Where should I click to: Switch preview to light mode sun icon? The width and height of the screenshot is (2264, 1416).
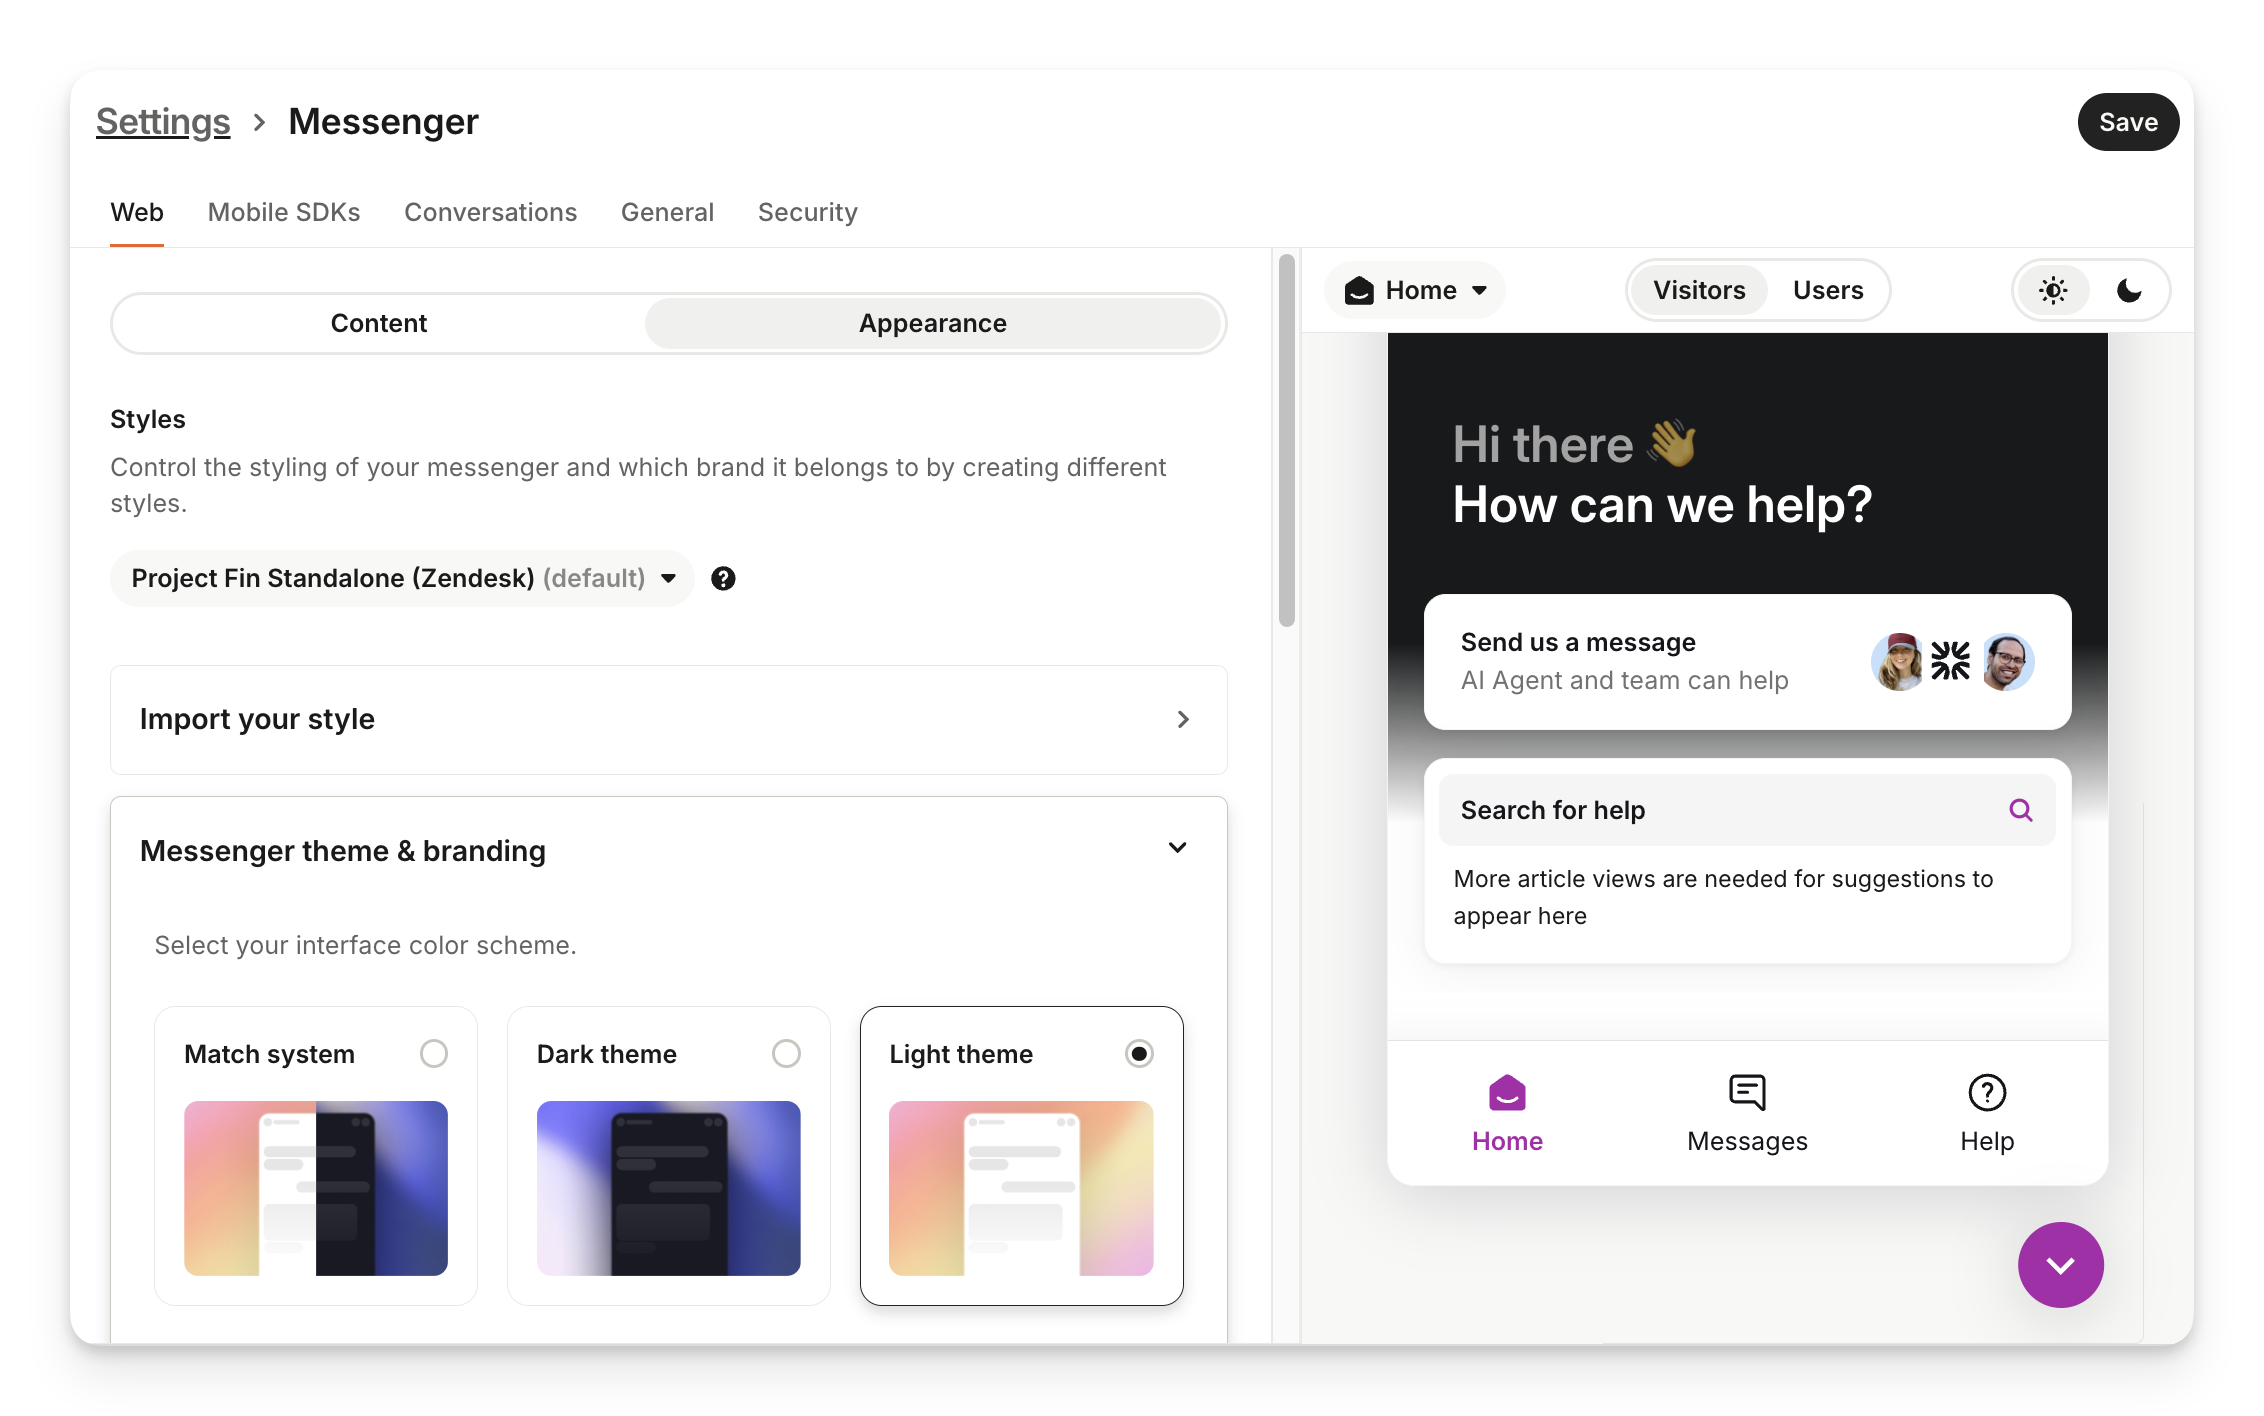coord(2053,291)
